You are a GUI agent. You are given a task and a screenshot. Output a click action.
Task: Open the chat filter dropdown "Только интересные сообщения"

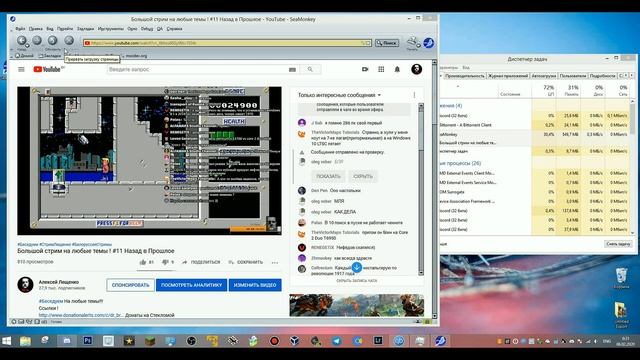tap(339, 95)
